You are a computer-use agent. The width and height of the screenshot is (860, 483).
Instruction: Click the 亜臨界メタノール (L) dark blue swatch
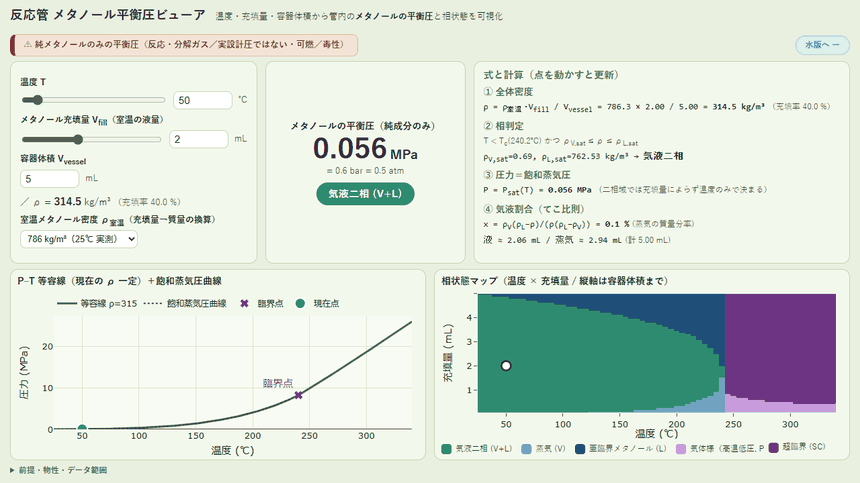click(580, 448)
